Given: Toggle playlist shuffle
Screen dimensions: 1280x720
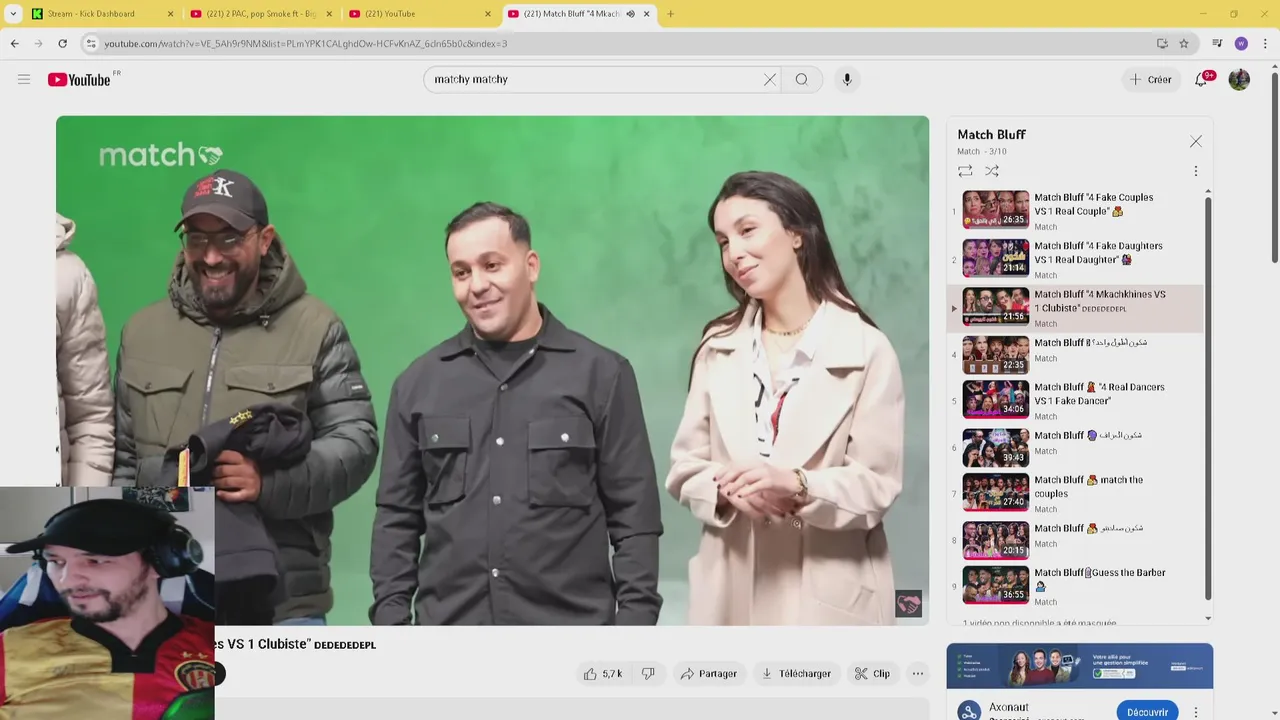Looking at the screenshot, I should tap(992, 171).
